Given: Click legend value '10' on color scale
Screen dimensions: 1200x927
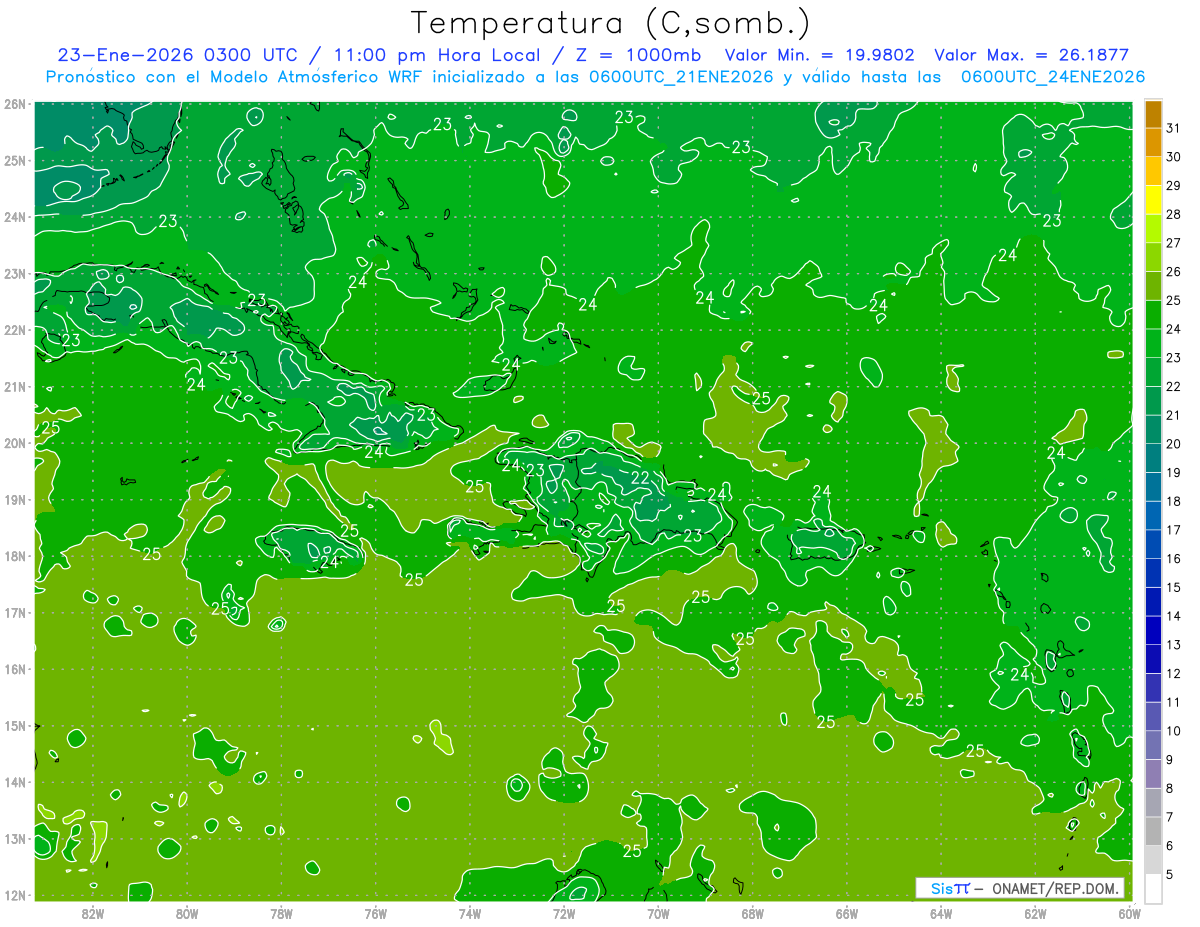Looking at the screenshot, I should pos(1173,731).
